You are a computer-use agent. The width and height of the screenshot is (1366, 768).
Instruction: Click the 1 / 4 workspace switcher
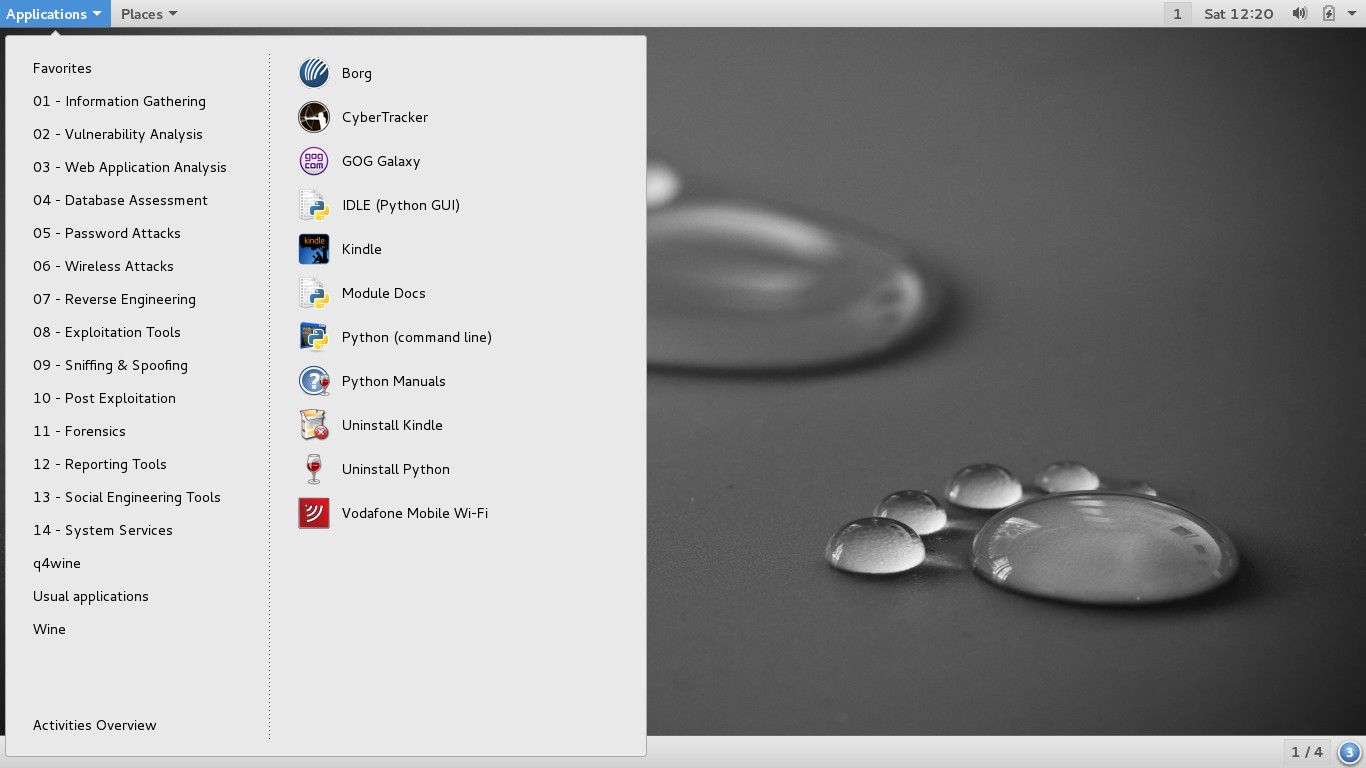point(1306,752)
